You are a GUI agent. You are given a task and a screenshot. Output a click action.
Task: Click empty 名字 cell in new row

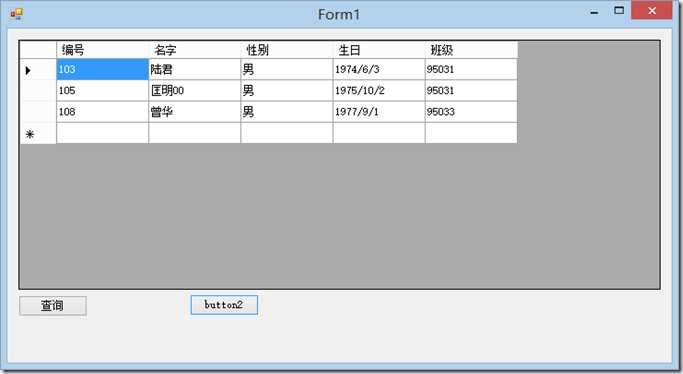tap(195, 133)
